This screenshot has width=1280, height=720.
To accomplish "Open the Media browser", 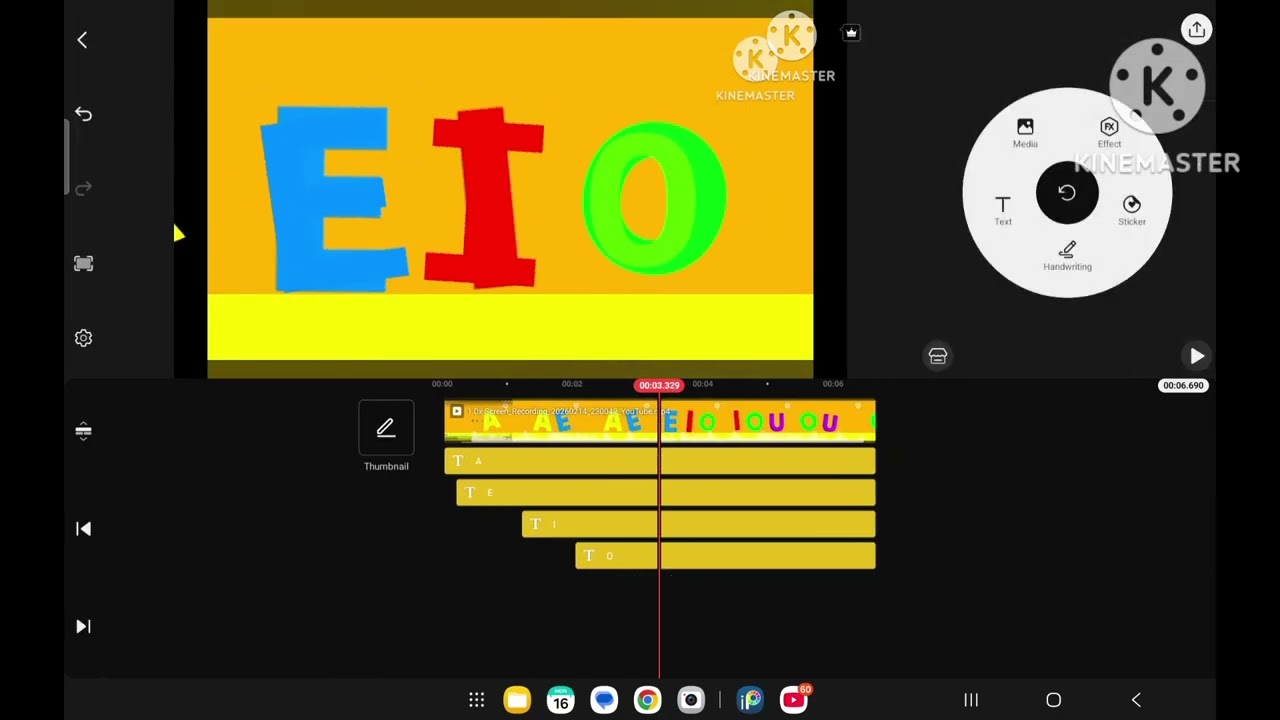I will coord(1025,133).
